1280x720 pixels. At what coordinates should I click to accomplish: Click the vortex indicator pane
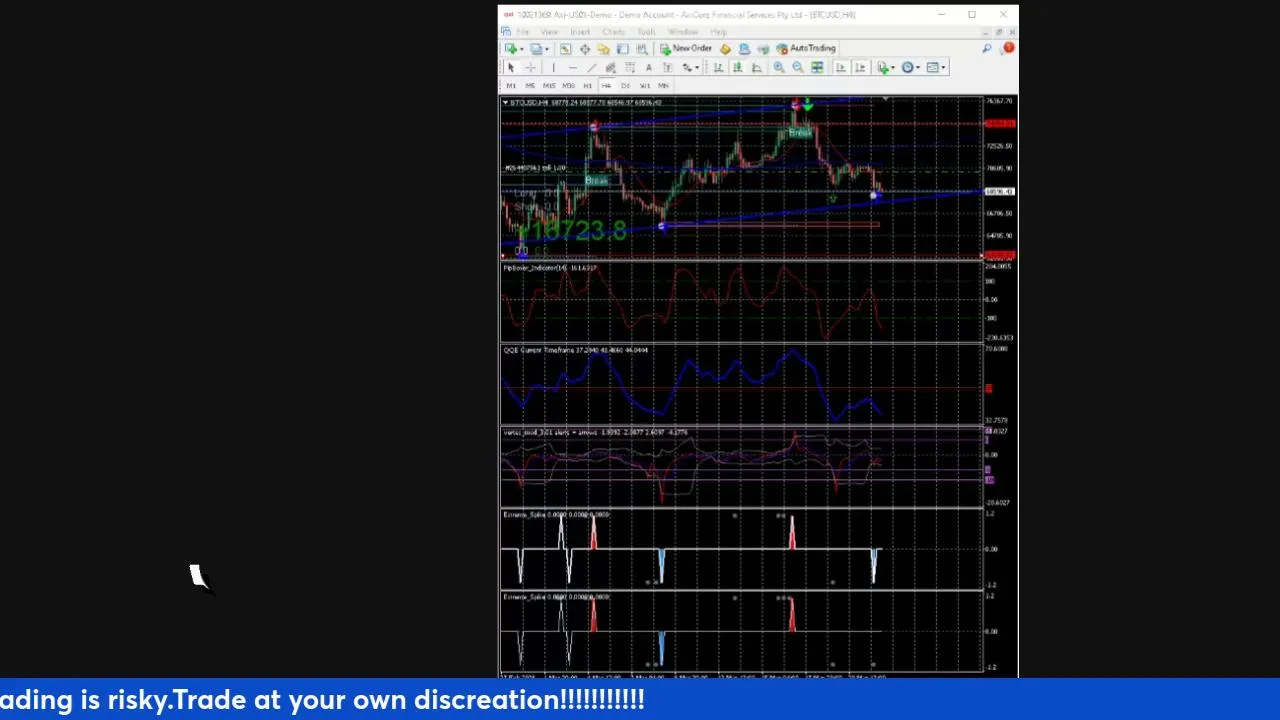[x=742, y=467]
